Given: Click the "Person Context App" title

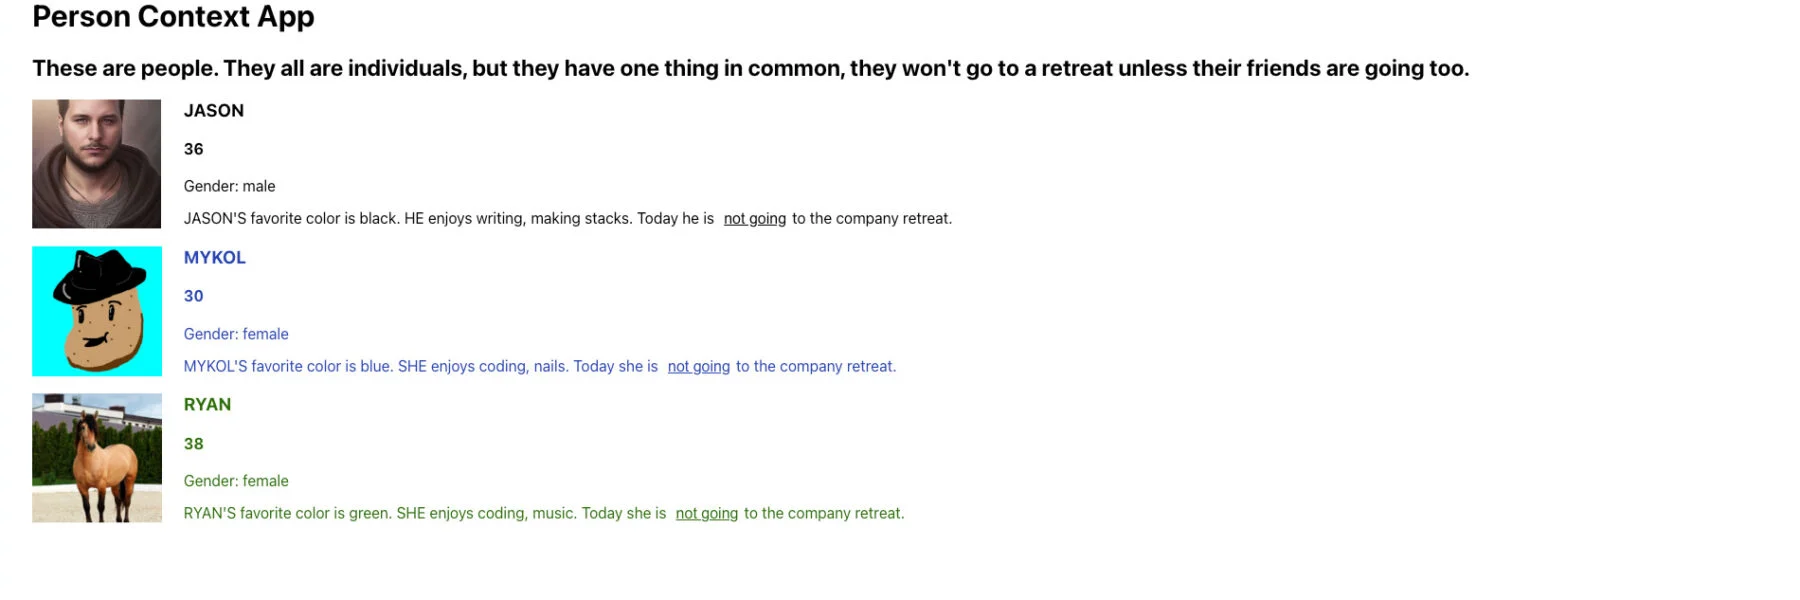Looking at the screenshot, I should 173,17.
